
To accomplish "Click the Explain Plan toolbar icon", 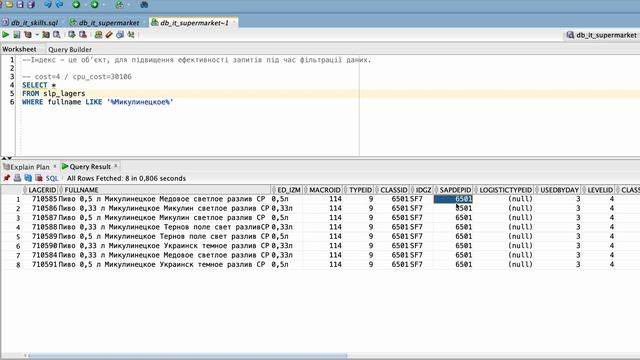I will 28,35.
